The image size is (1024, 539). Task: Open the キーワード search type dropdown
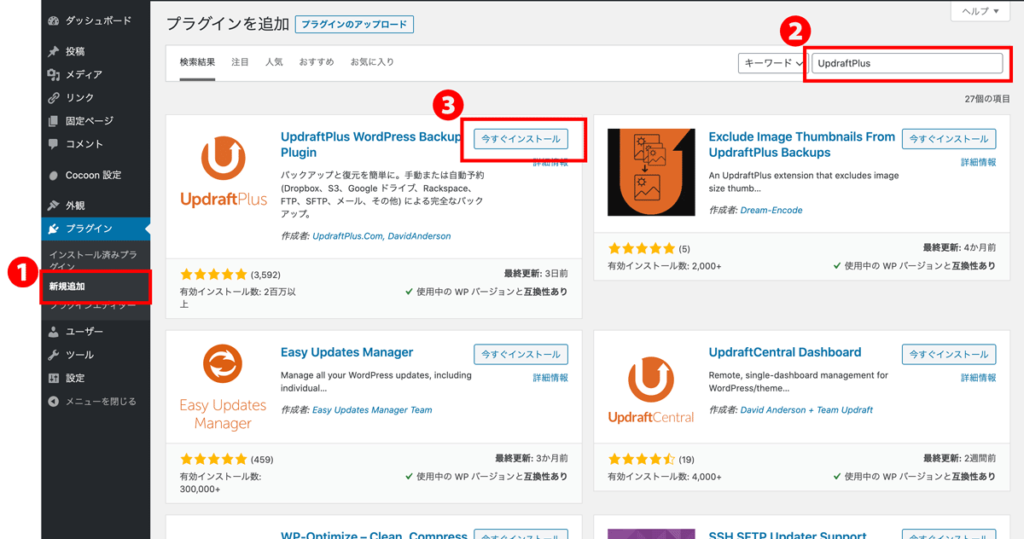(x=773, y=63)
